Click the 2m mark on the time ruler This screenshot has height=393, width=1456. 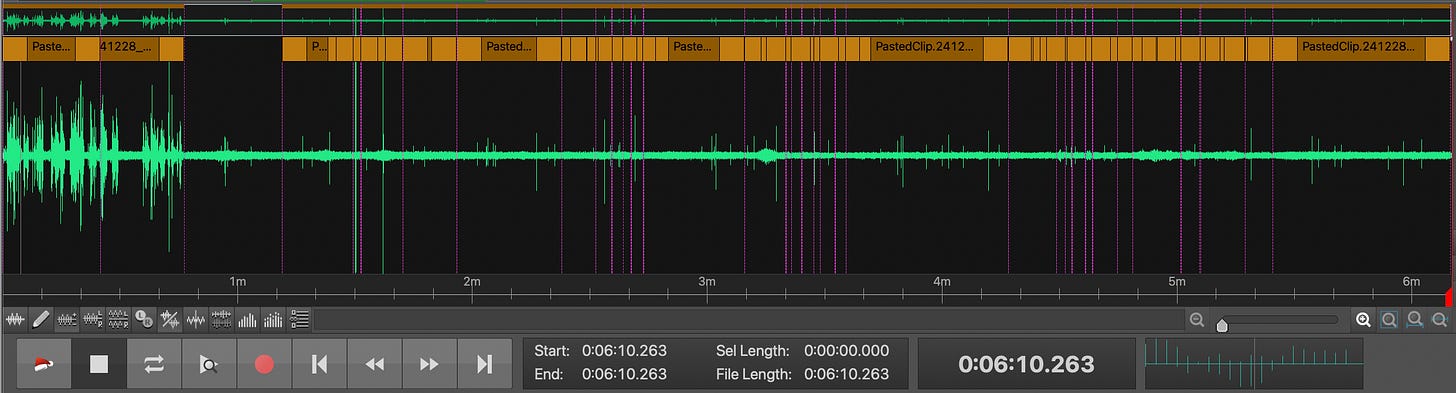[472, 283]
